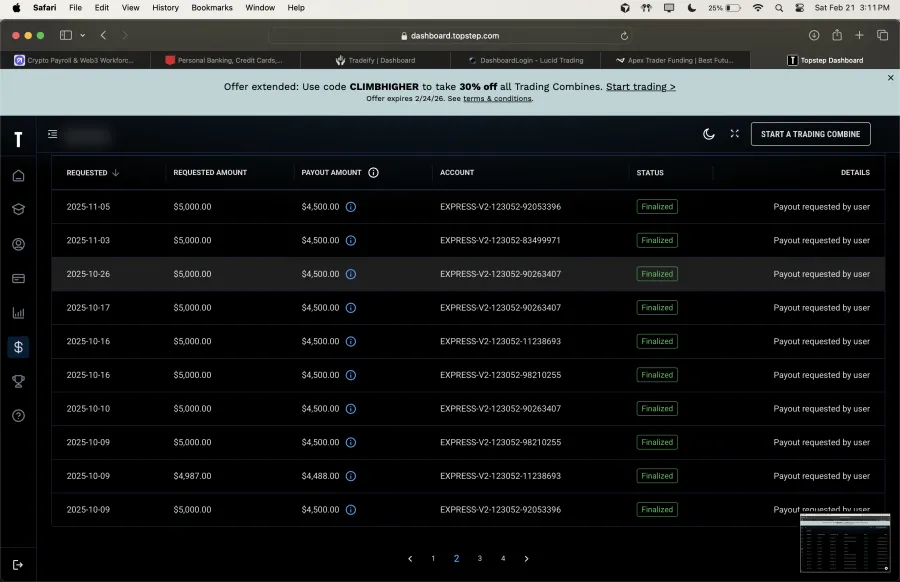
Task: Click the Topstep T logo
Action: [x=18, y=139]
